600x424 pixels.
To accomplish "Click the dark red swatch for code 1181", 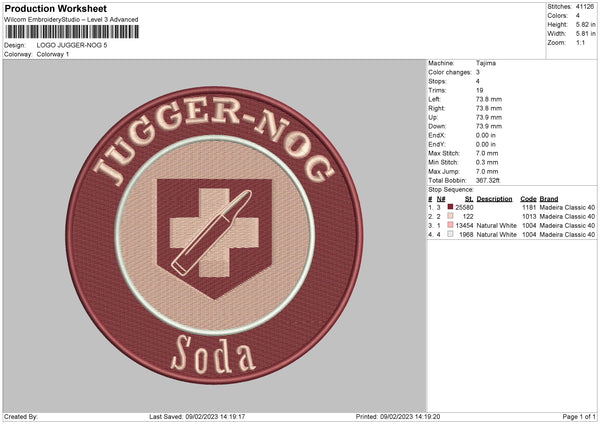I will (x=450, y=207).
